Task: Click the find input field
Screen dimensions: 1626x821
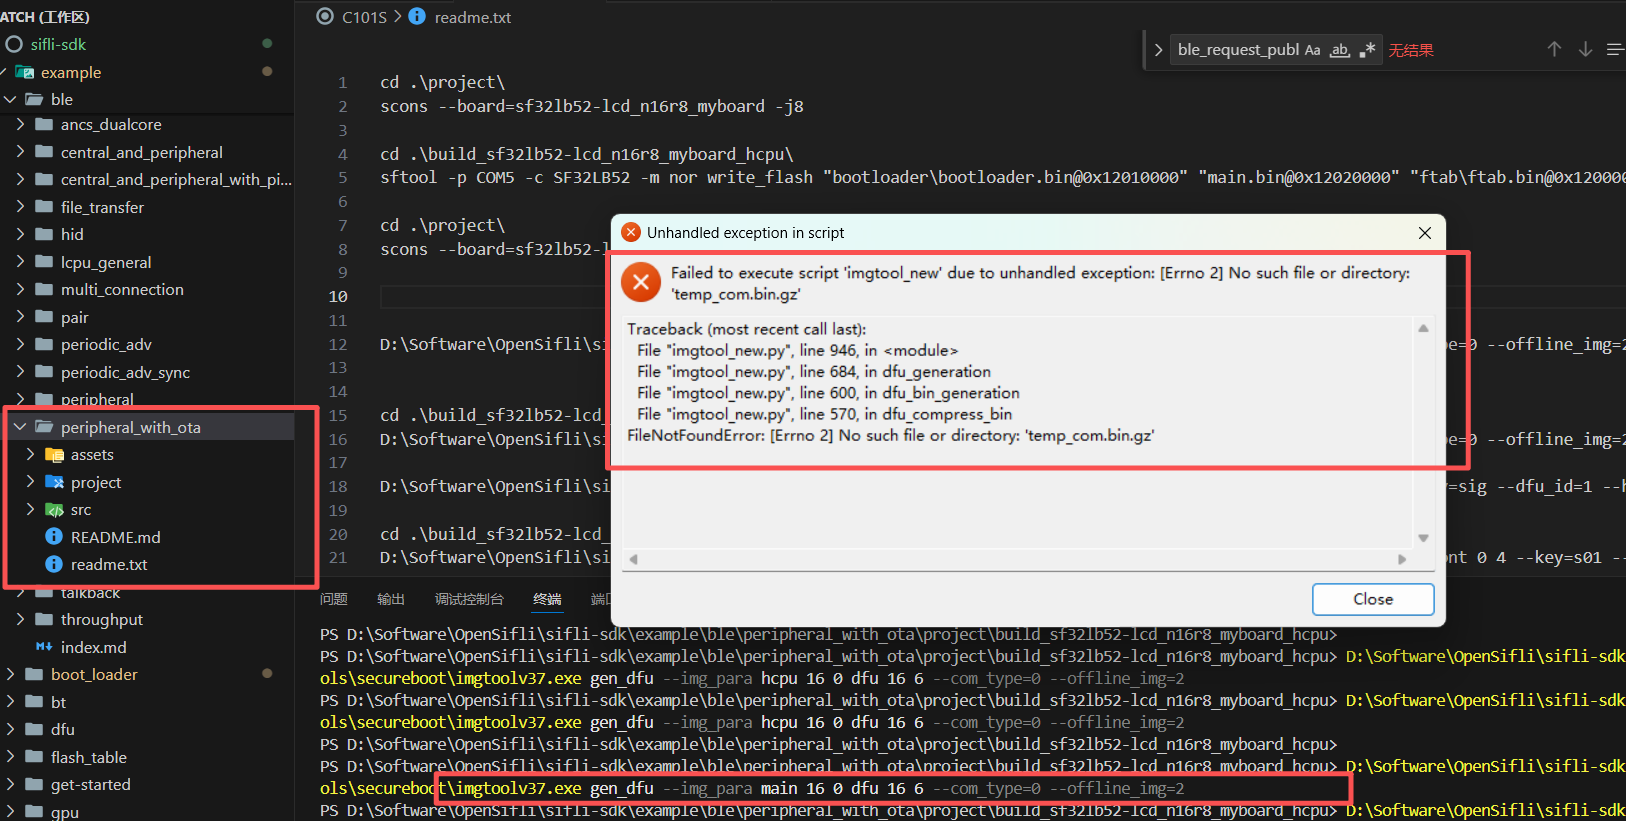Action: [x=1237, y=50]
